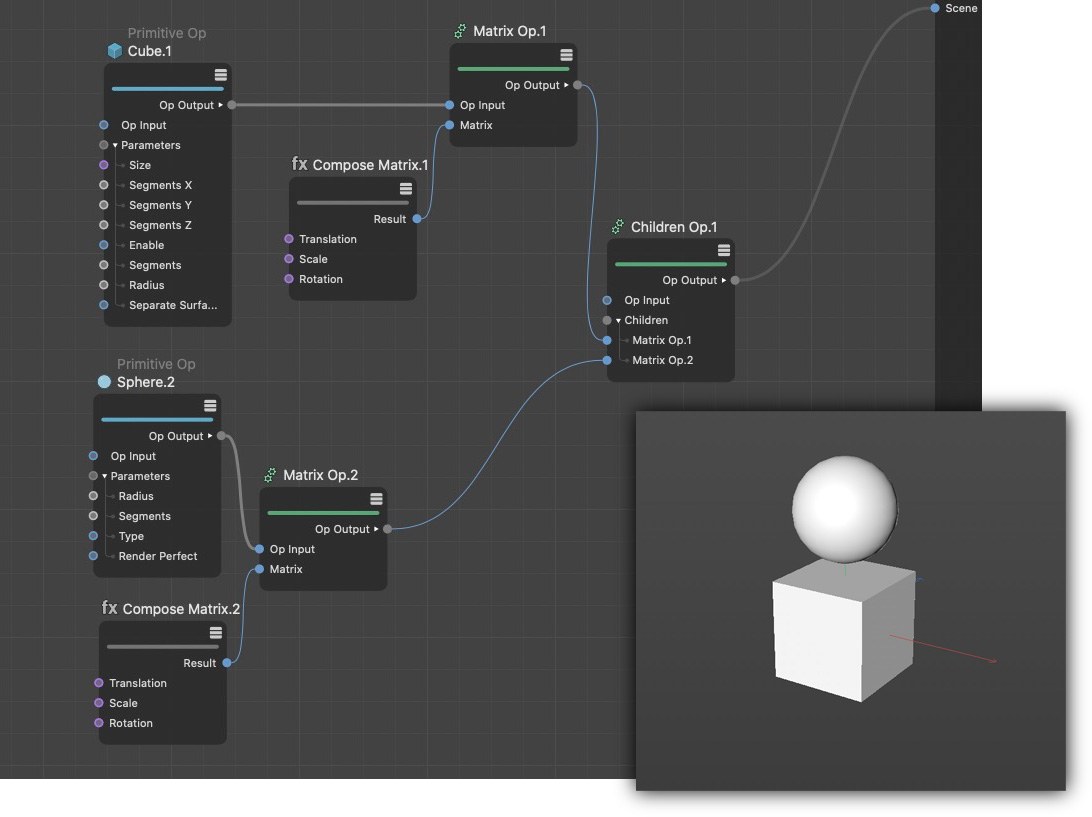This screenshot has width=1092, height=817.
Task: Select the Scene output port
Action: [935, 8]
